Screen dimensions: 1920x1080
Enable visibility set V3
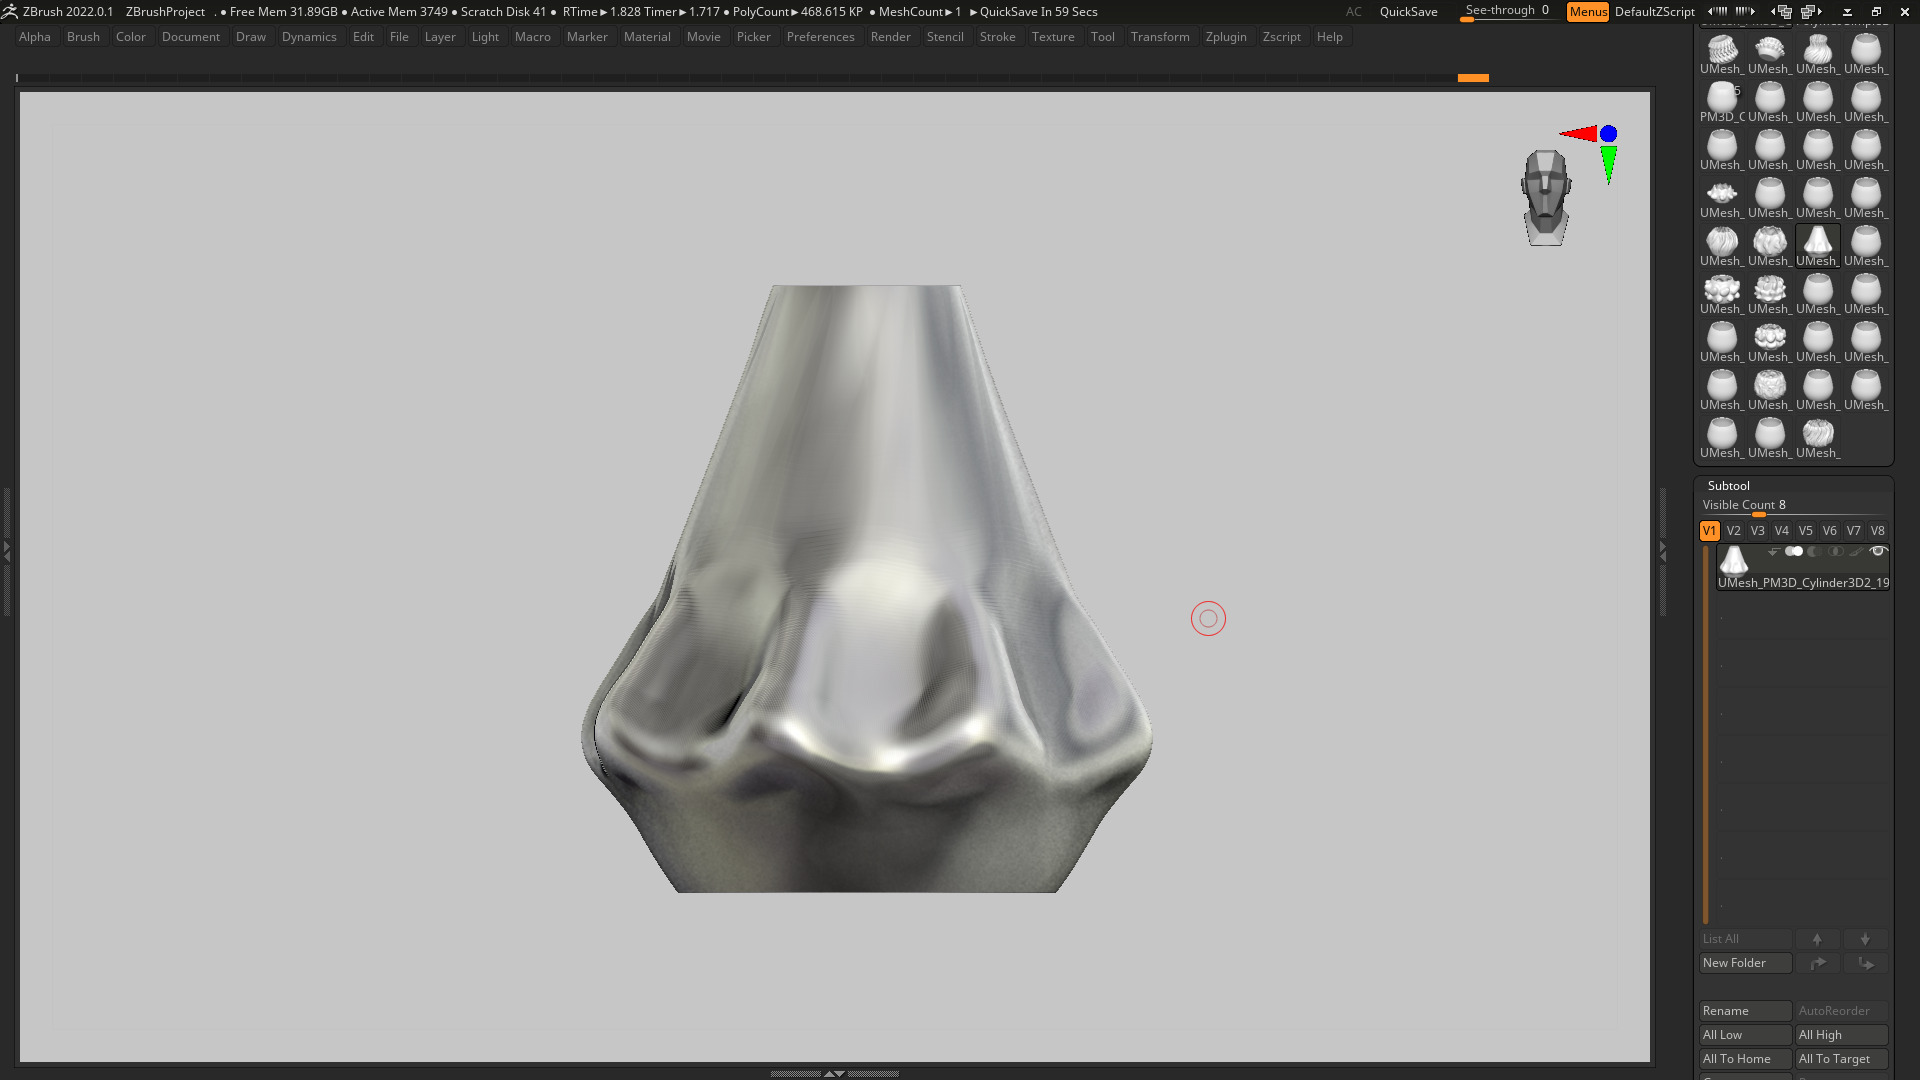pos(1757,531)
